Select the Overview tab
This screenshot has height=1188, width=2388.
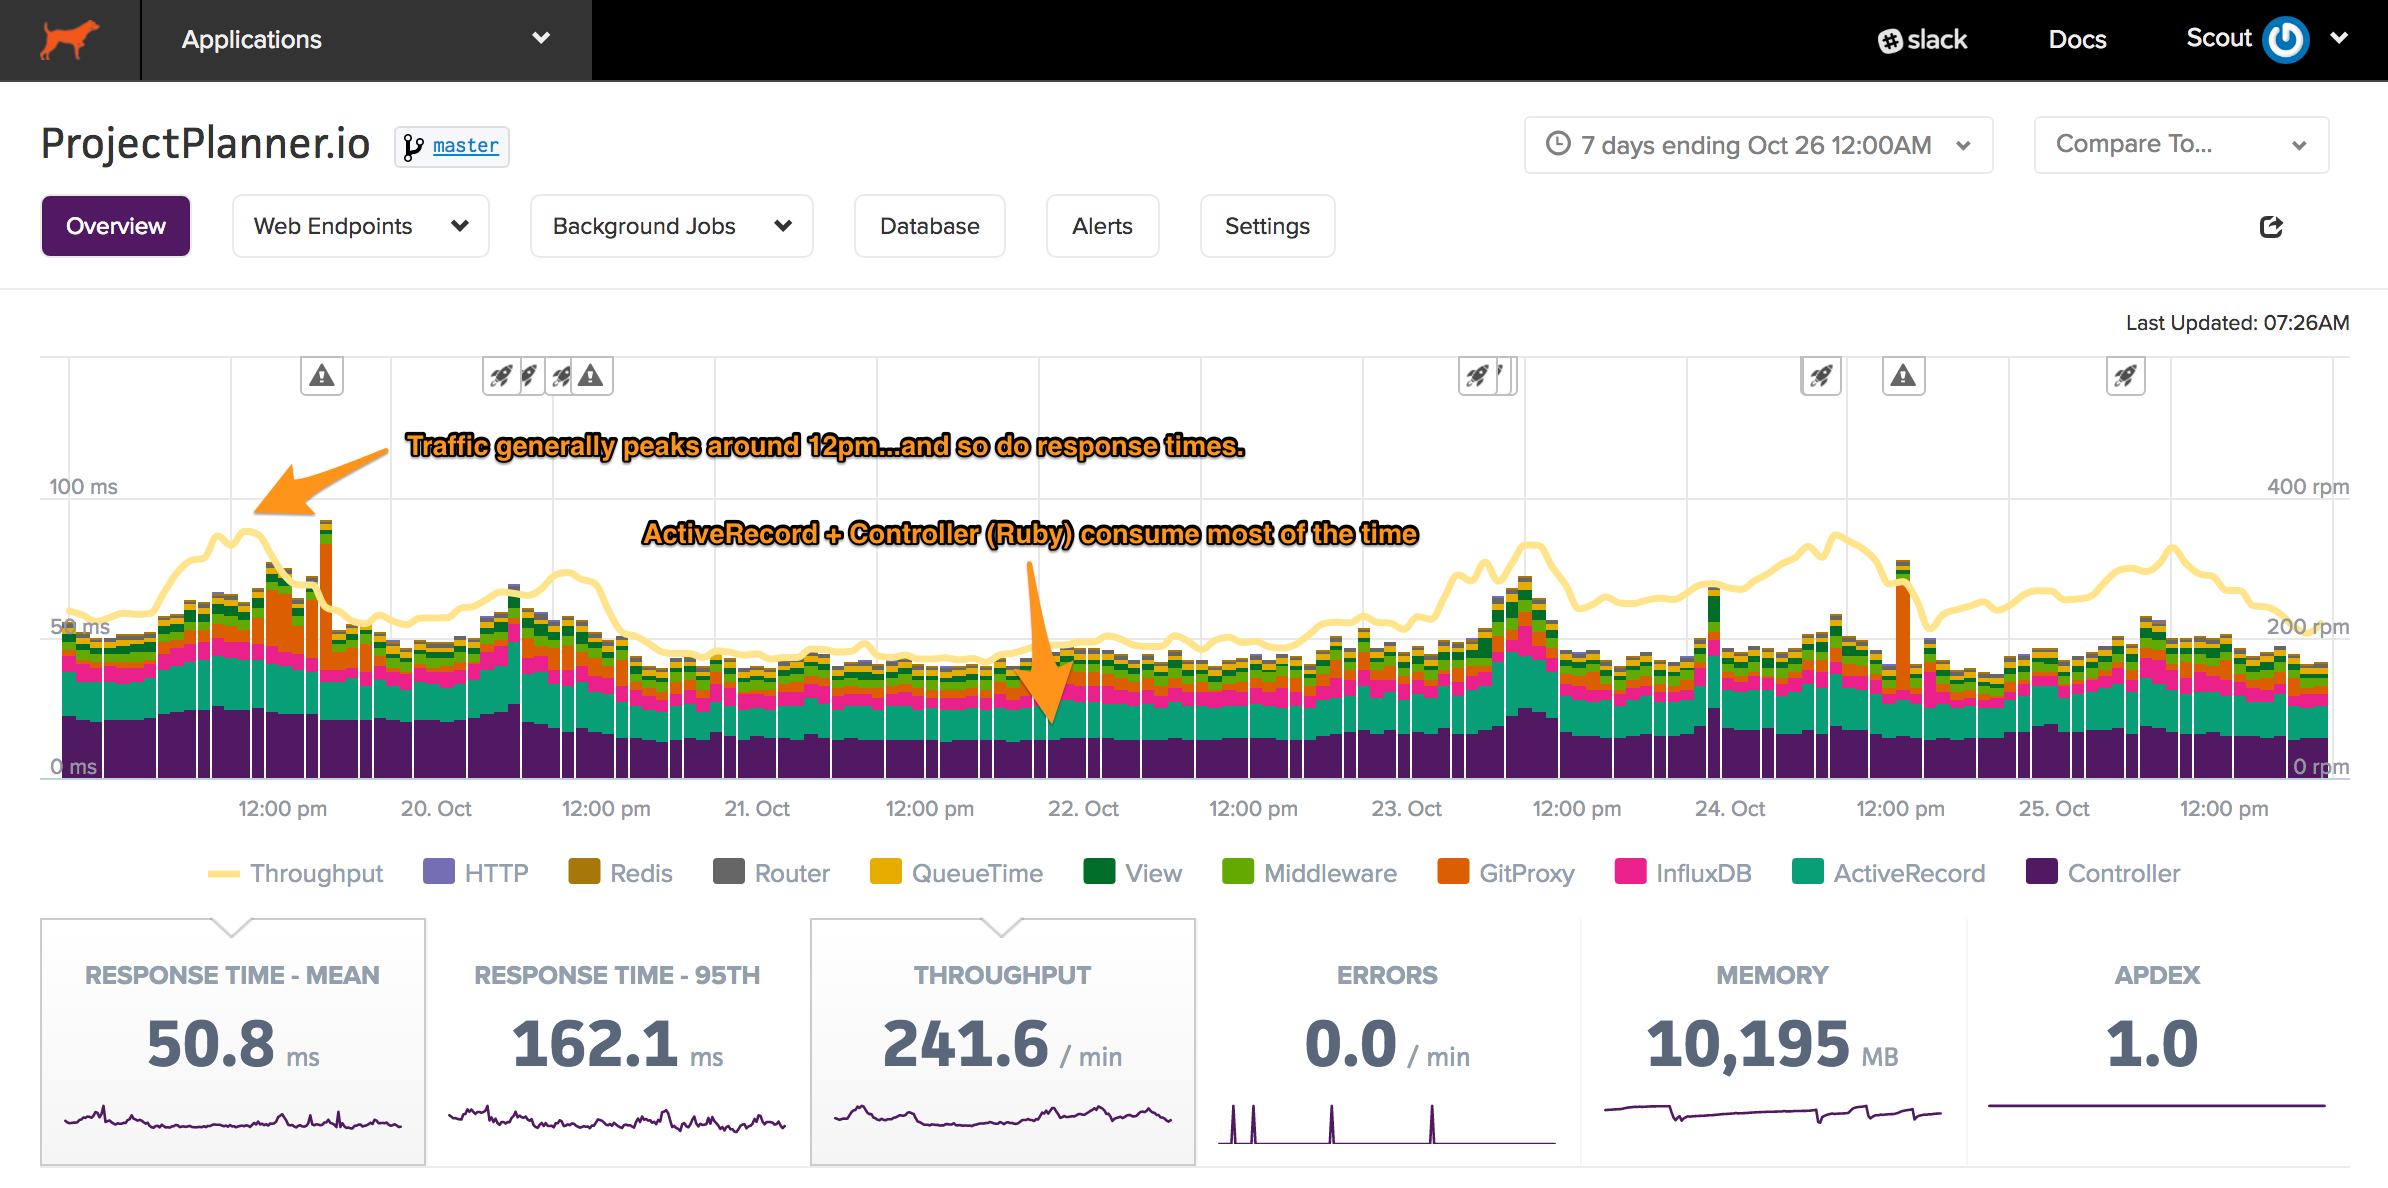click(116, 226)
